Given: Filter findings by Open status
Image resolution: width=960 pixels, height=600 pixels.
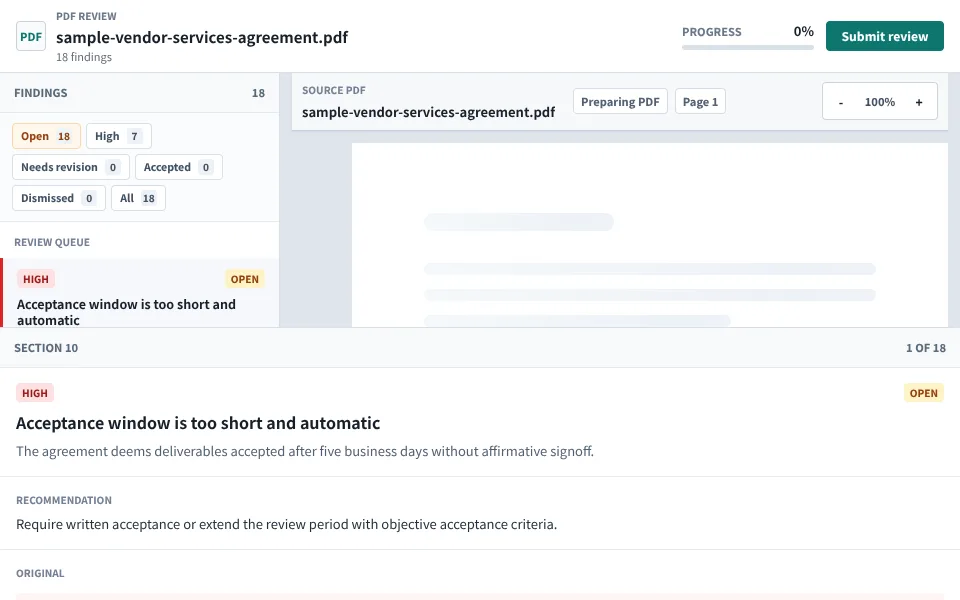Looking at the screenshot, I should (x=47, y=136).
